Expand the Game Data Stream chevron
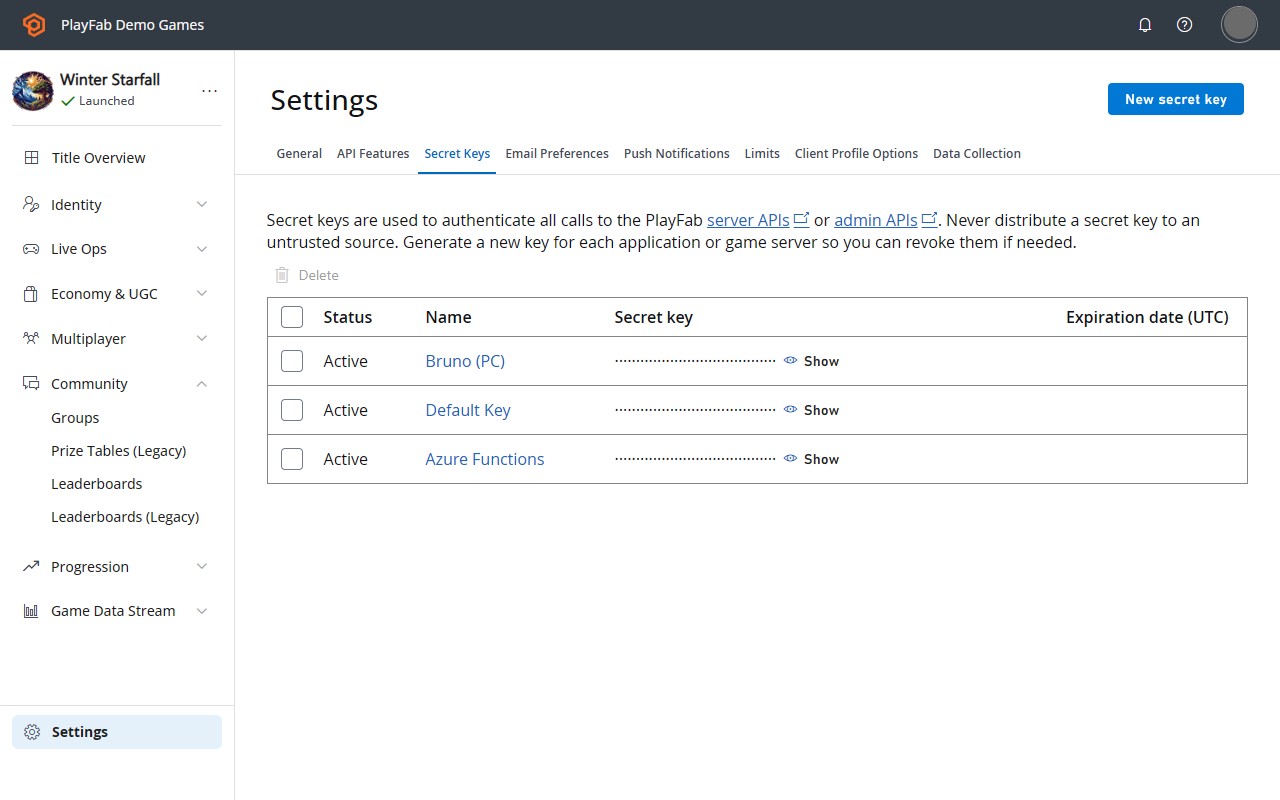Viewport: 1280px width, 800px height. pyautogui.click(x=202, y=611)
